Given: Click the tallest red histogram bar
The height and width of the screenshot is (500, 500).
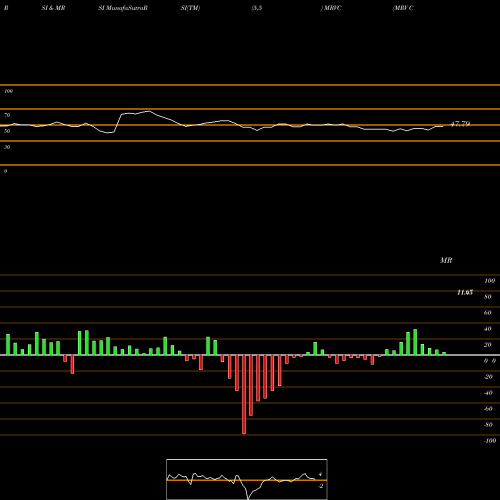Looking at the screenshot, I should [244, 394].
